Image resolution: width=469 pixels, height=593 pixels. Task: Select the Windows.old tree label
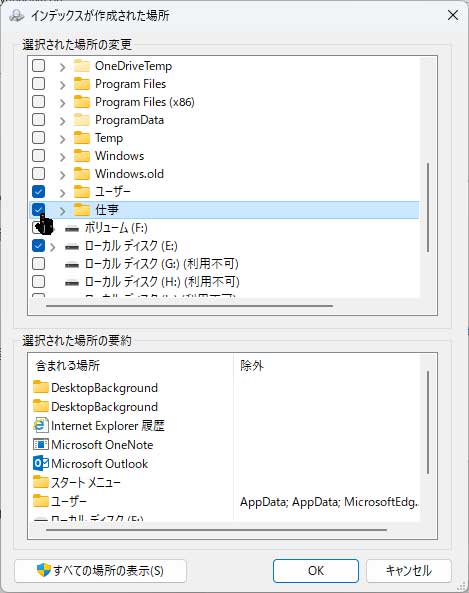129,174
